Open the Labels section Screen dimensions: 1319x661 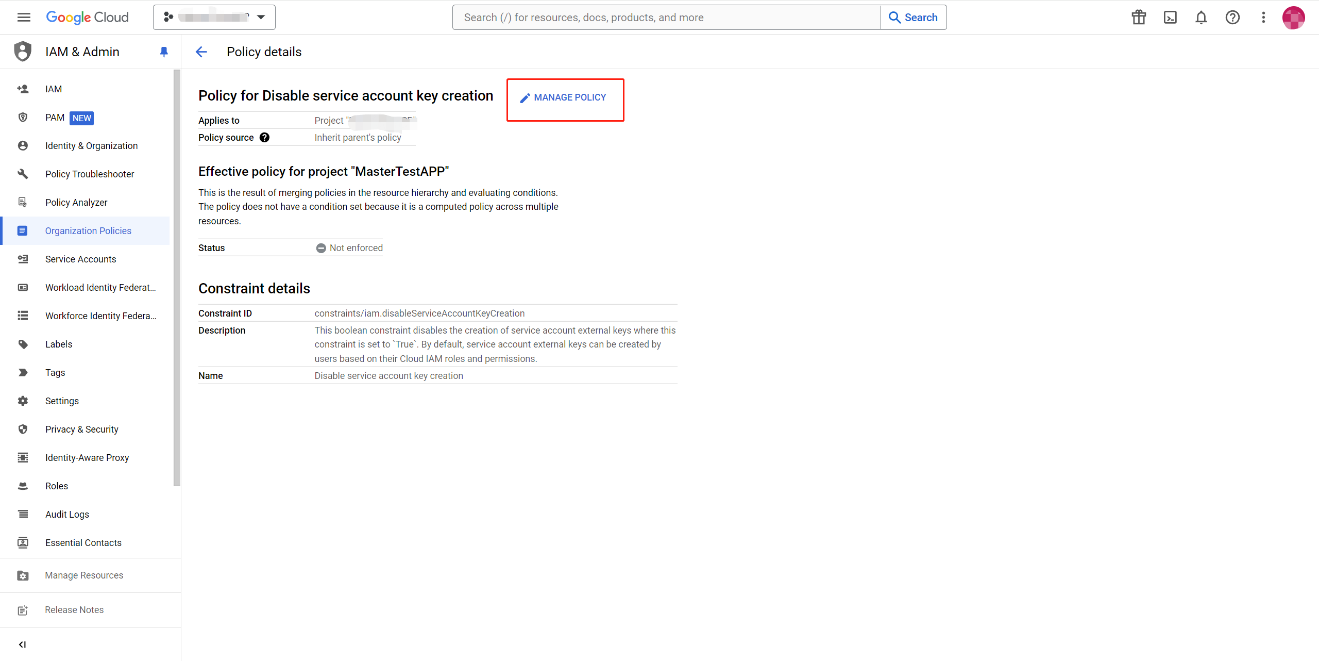[57, 344]
